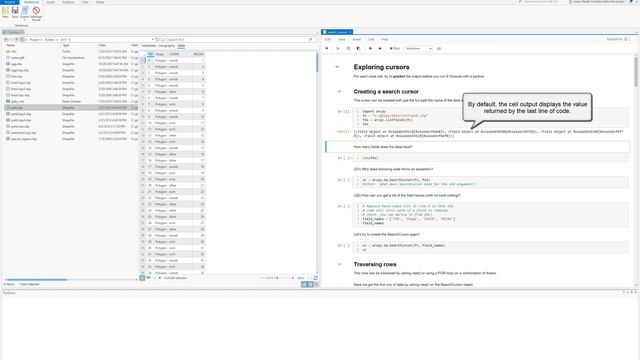The height and width of the screenshot is (360, 640).
Task: Select the Table preview tab
Action: point(181,46)
